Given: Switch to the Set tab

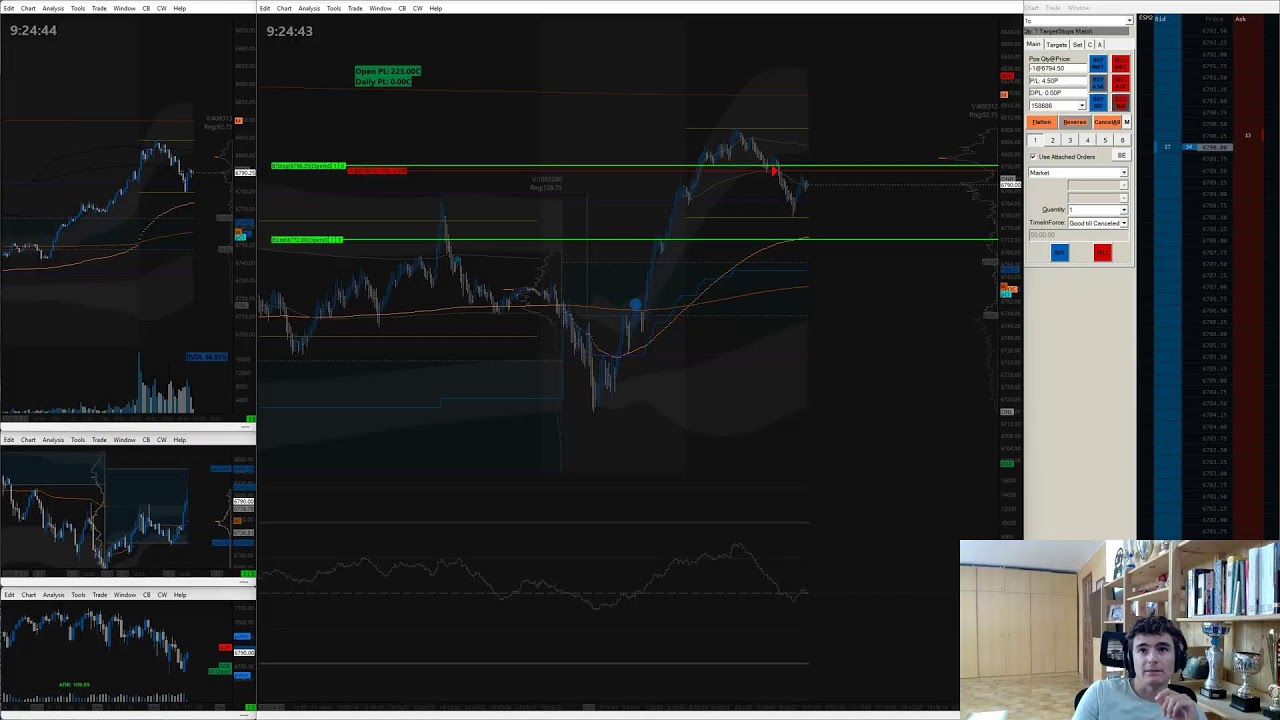Looking at the screenshot, I should [1078, 45].
